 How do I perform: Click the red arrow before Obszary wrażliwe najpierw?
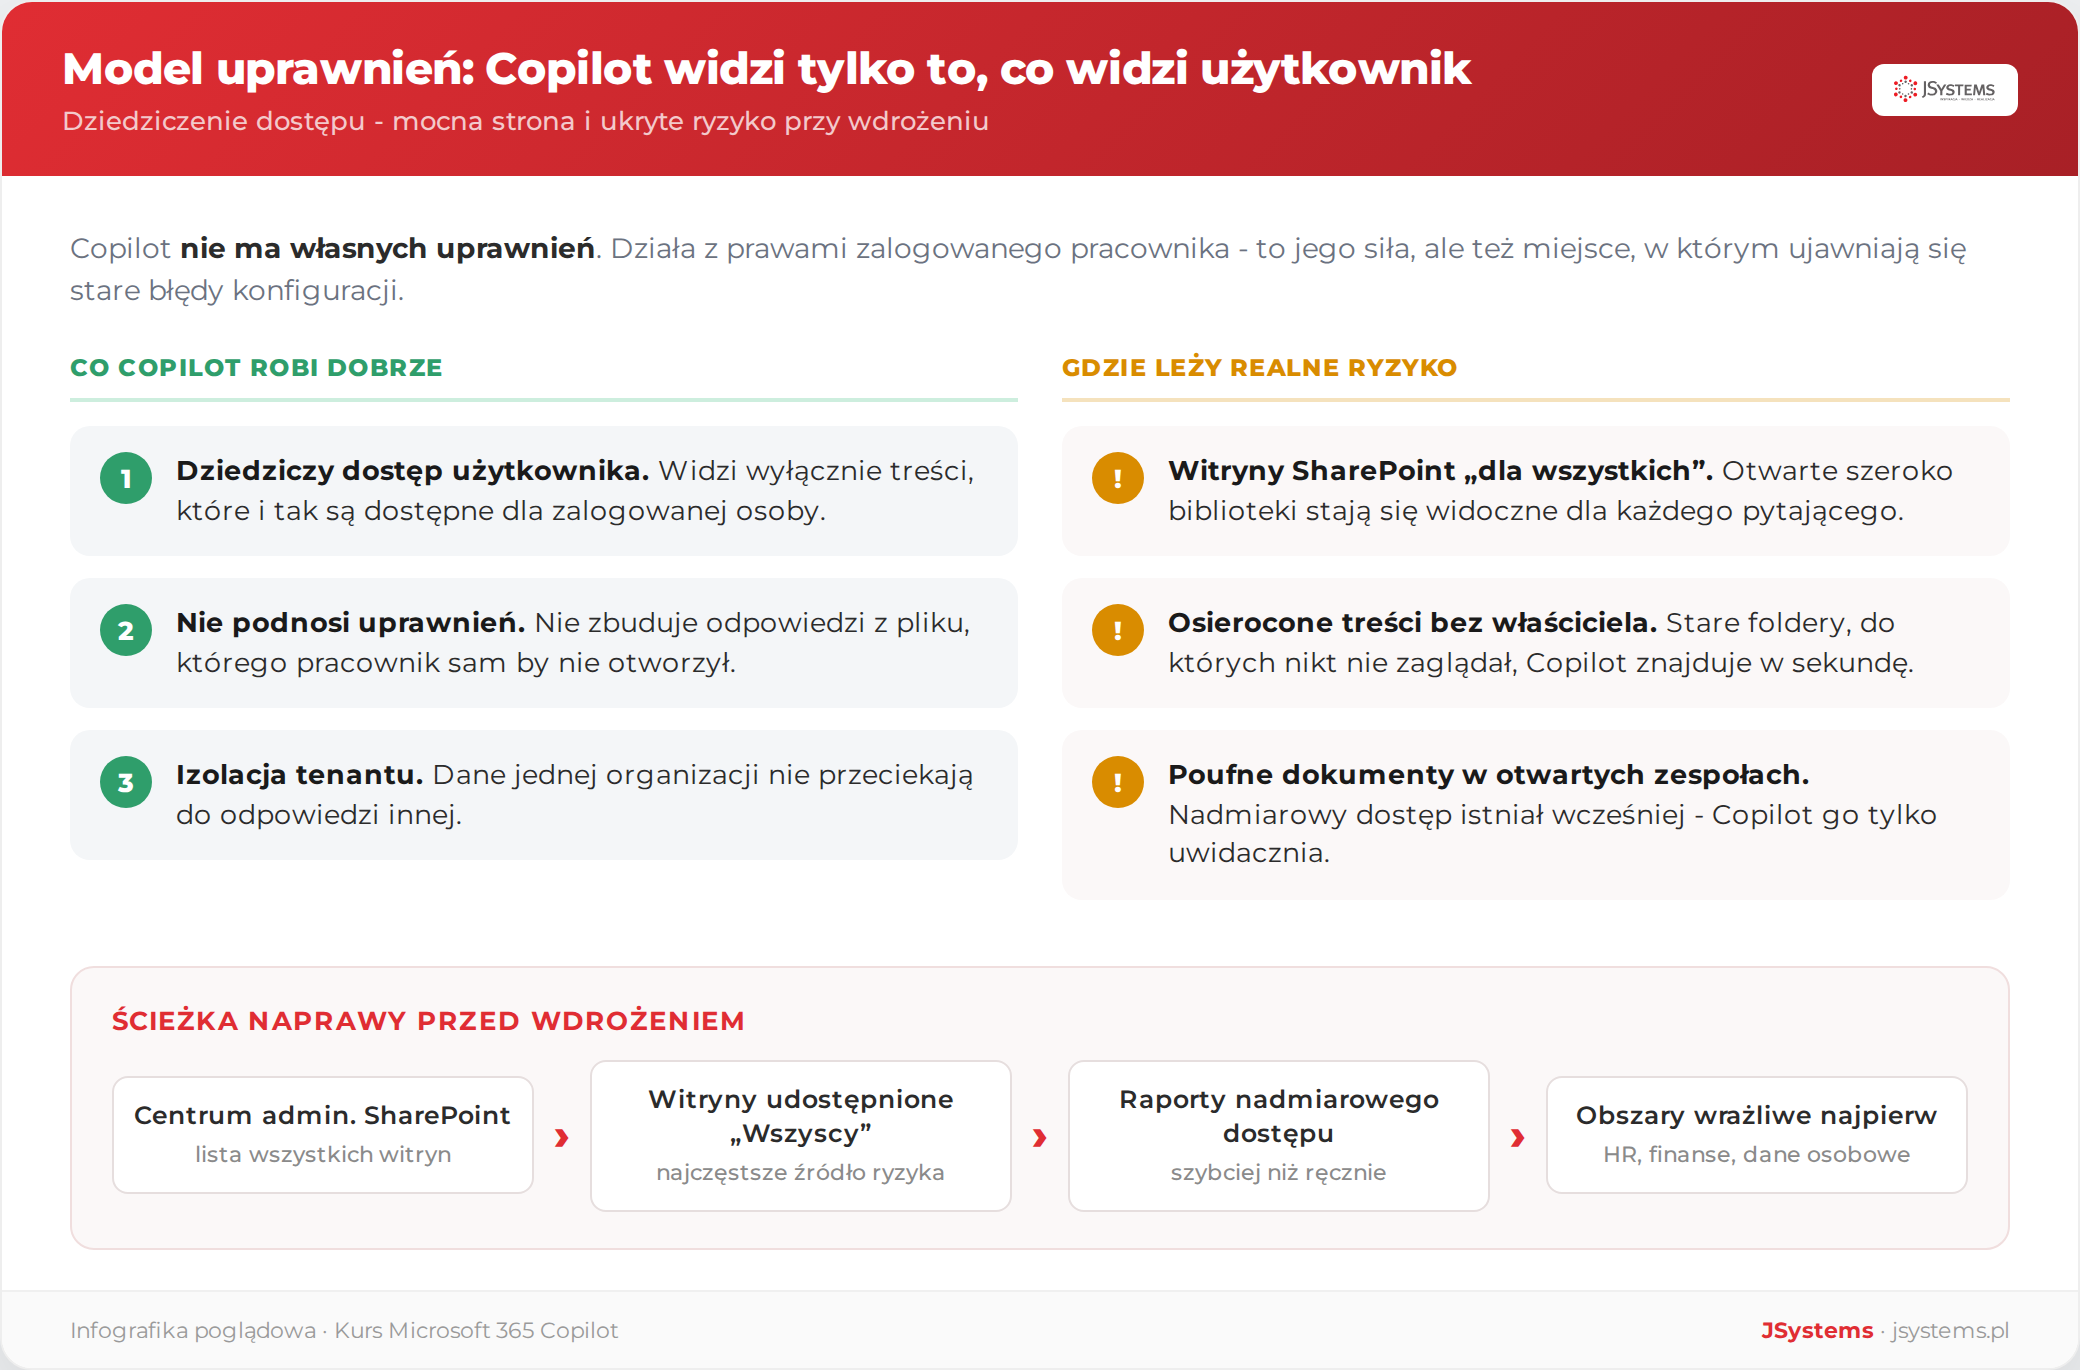(1518, 1137)
